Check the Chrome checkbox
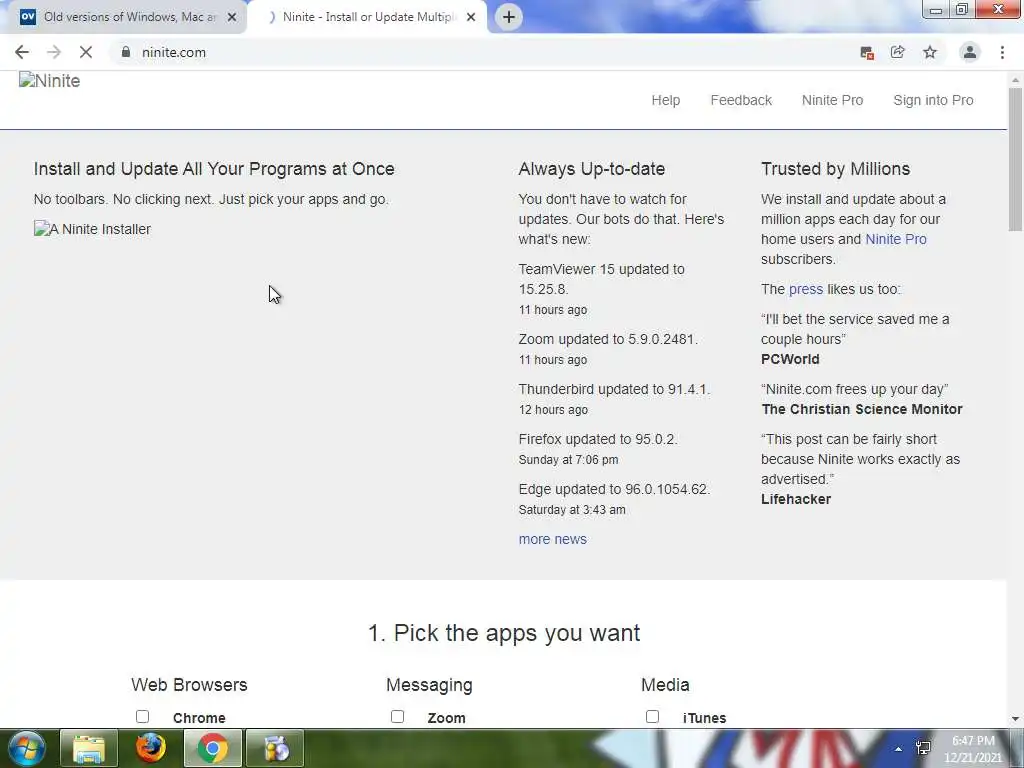The width and height of the screenshot is (1024, 768). coord(142,716)
